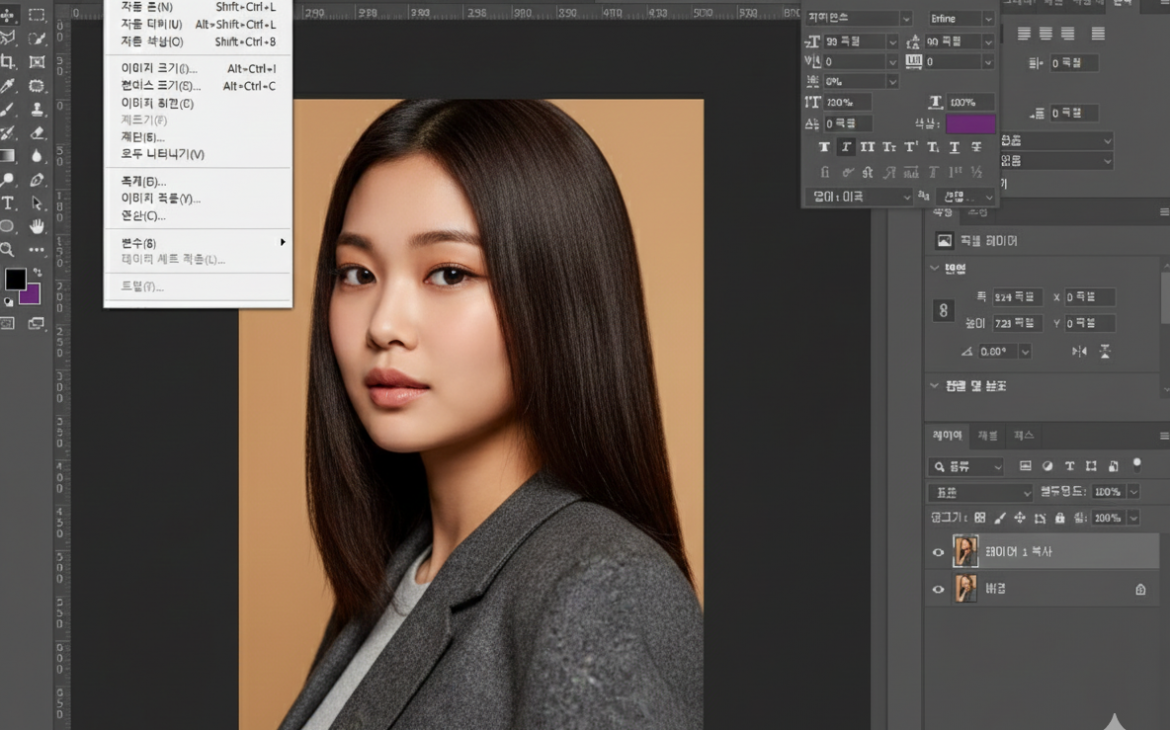Select the Eyedropper tool

click(x=8, y=86)
